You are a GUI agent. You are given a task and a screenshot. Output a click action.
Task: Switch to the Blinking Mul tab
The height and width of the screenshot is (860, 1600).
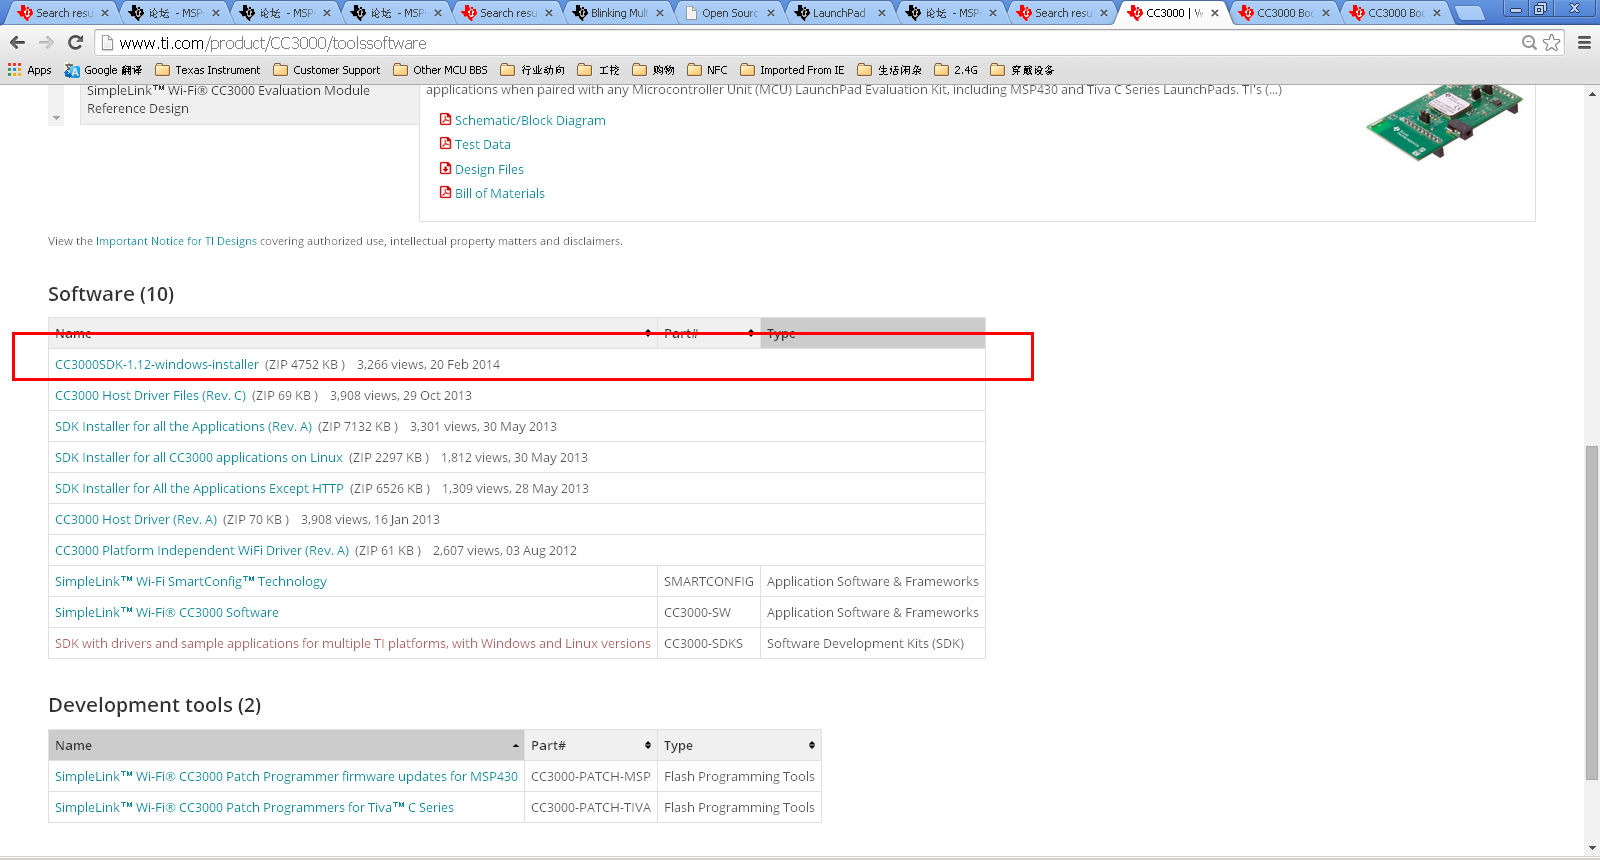pos(619,13)
